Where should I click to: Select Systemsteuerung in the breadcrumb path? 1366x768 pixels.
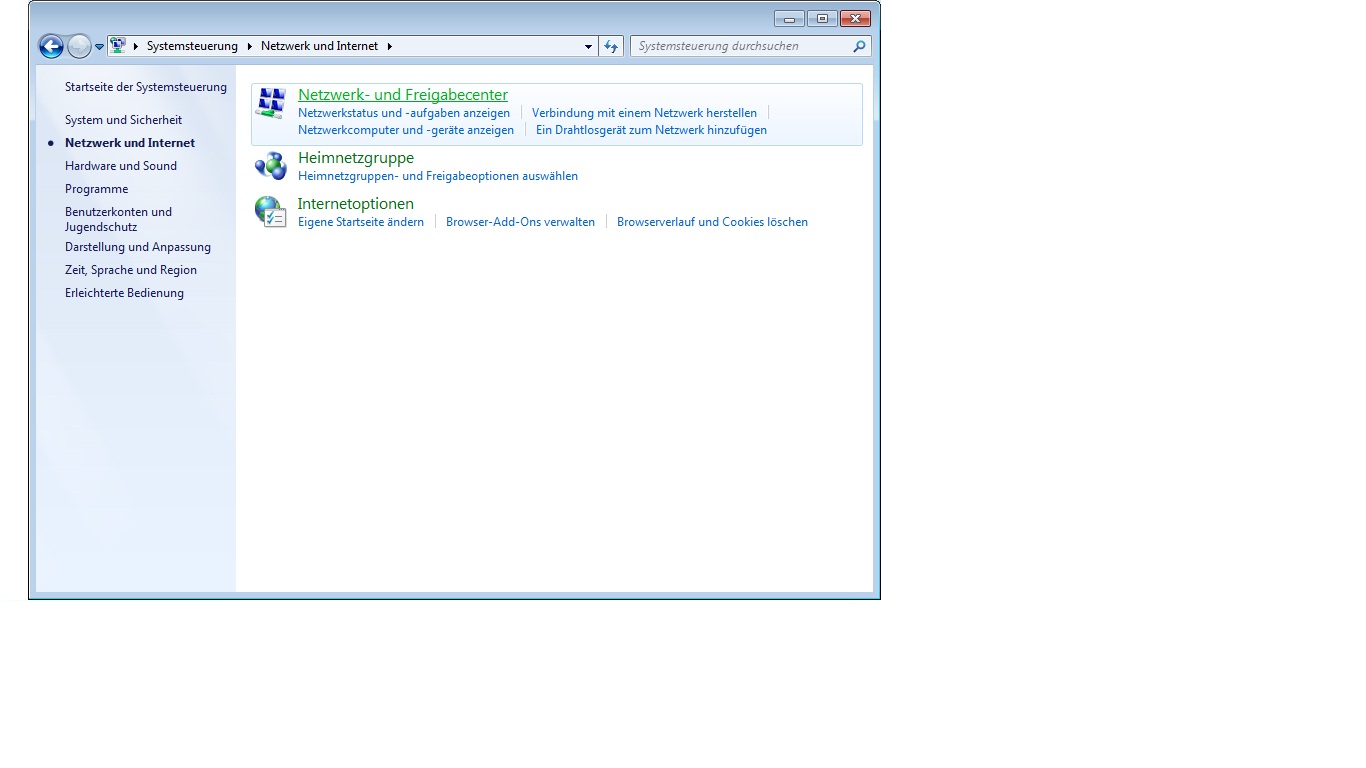pos(192,46)
